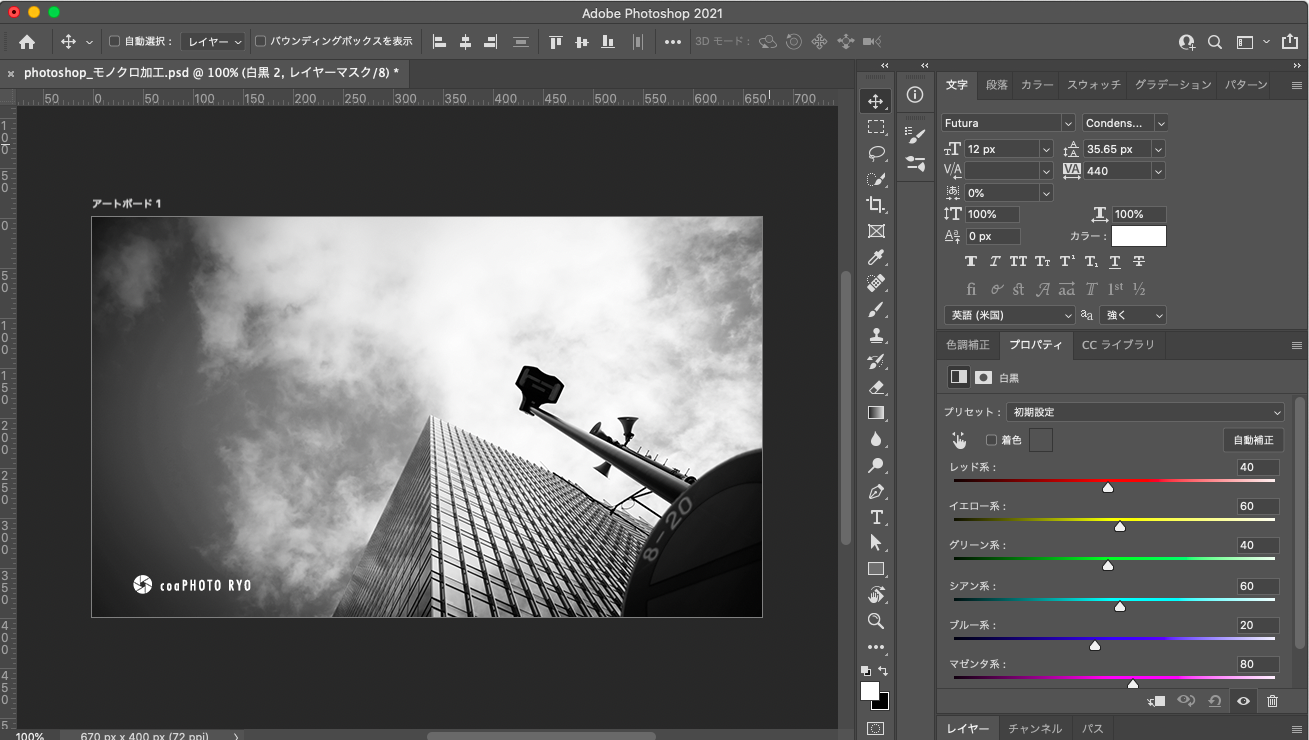Select the Horizontal Type tool
This screenshot has width=1309, height=740.
pyautogui.click(x=876, y=517)
